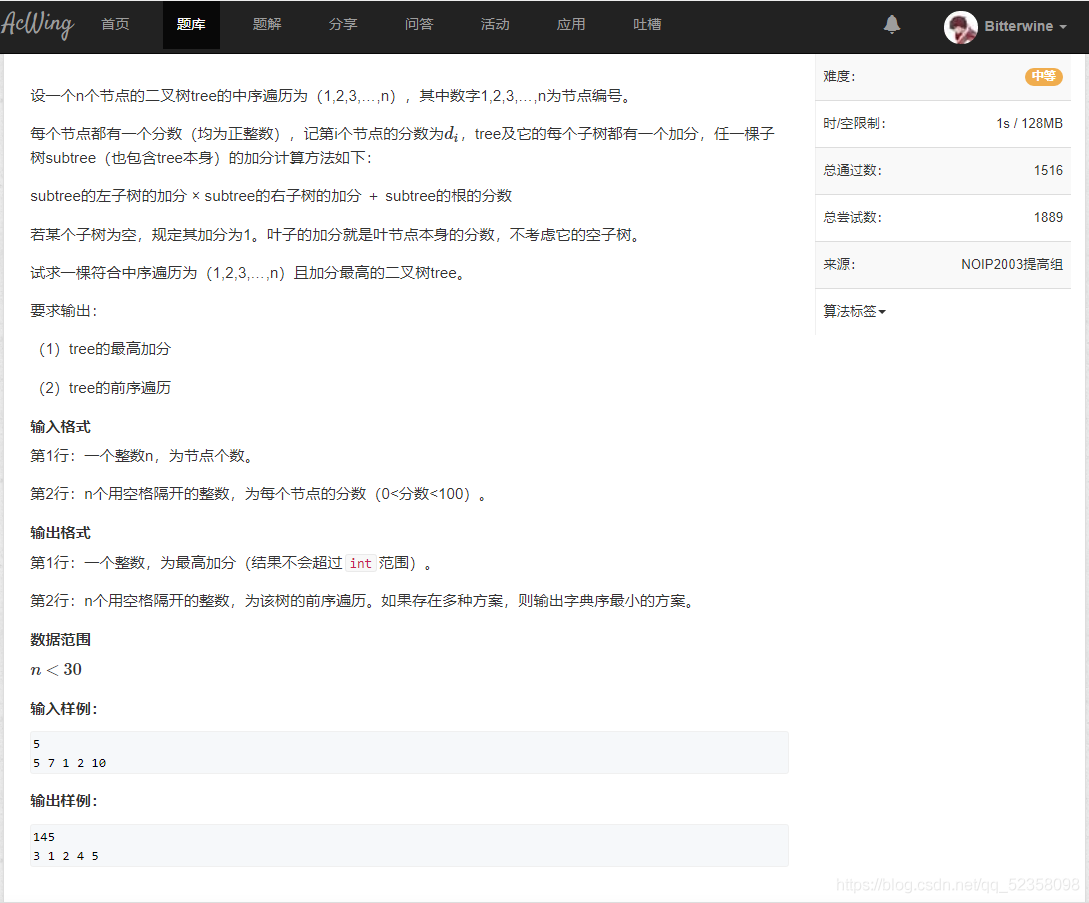Image resolution: width=1089 pixels, height=903 pixels.
Task: Click the 总通过数 value 1516
Action: point(1048,170)
